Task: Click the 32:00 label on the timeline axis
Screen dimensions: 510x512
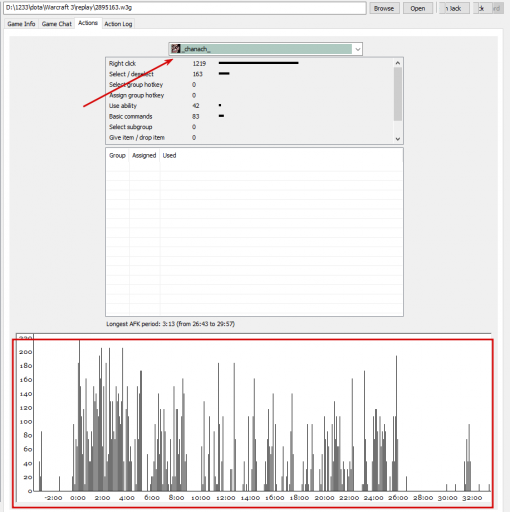Action: [x=472, y=498]
